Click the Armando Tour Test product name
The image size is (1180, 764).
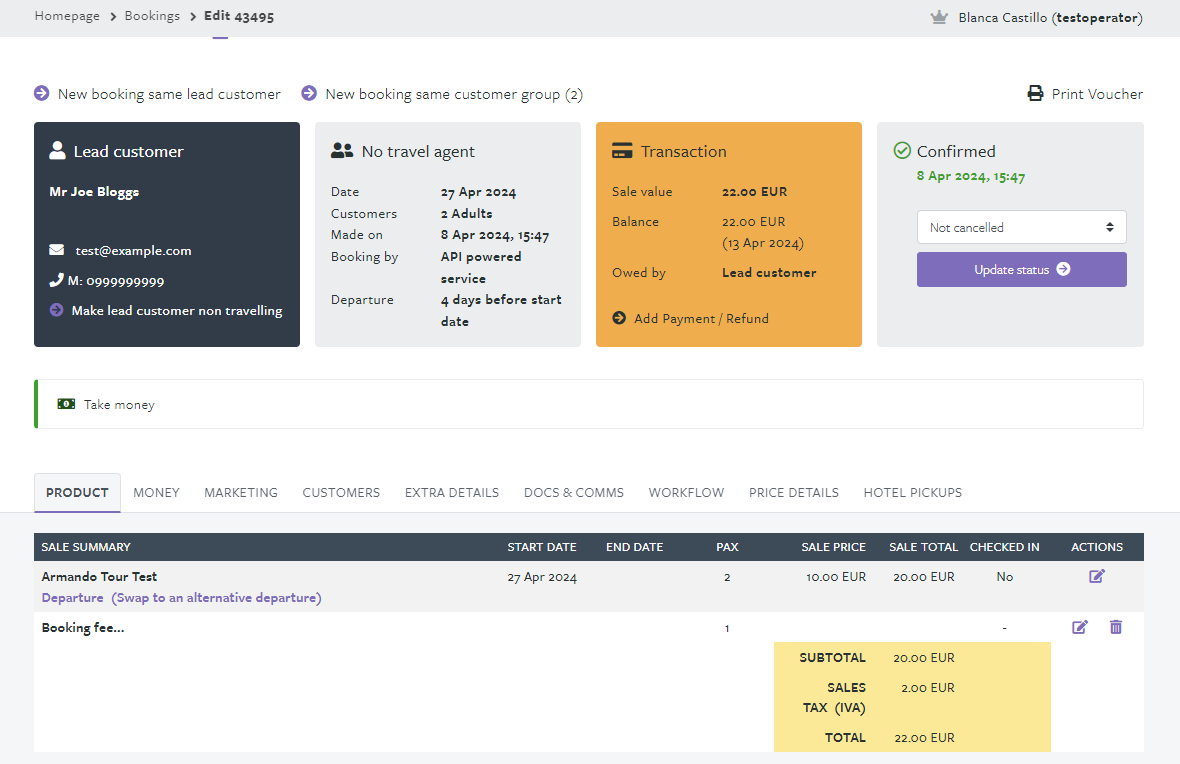99,577
